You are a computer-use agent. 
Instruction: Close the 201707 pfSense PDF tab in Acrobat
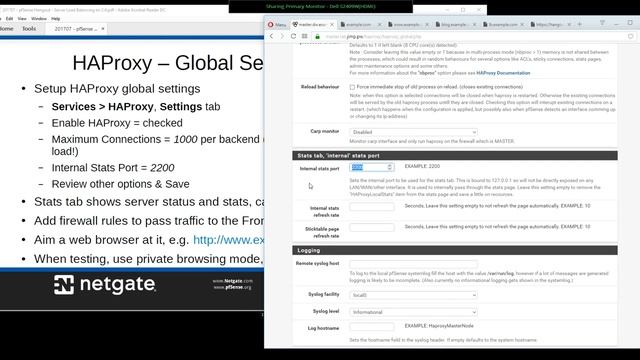tap(103, 29)
